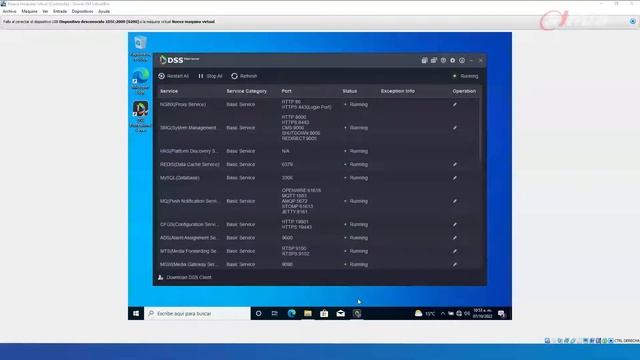Click the 6379 port value

[287, 164]
